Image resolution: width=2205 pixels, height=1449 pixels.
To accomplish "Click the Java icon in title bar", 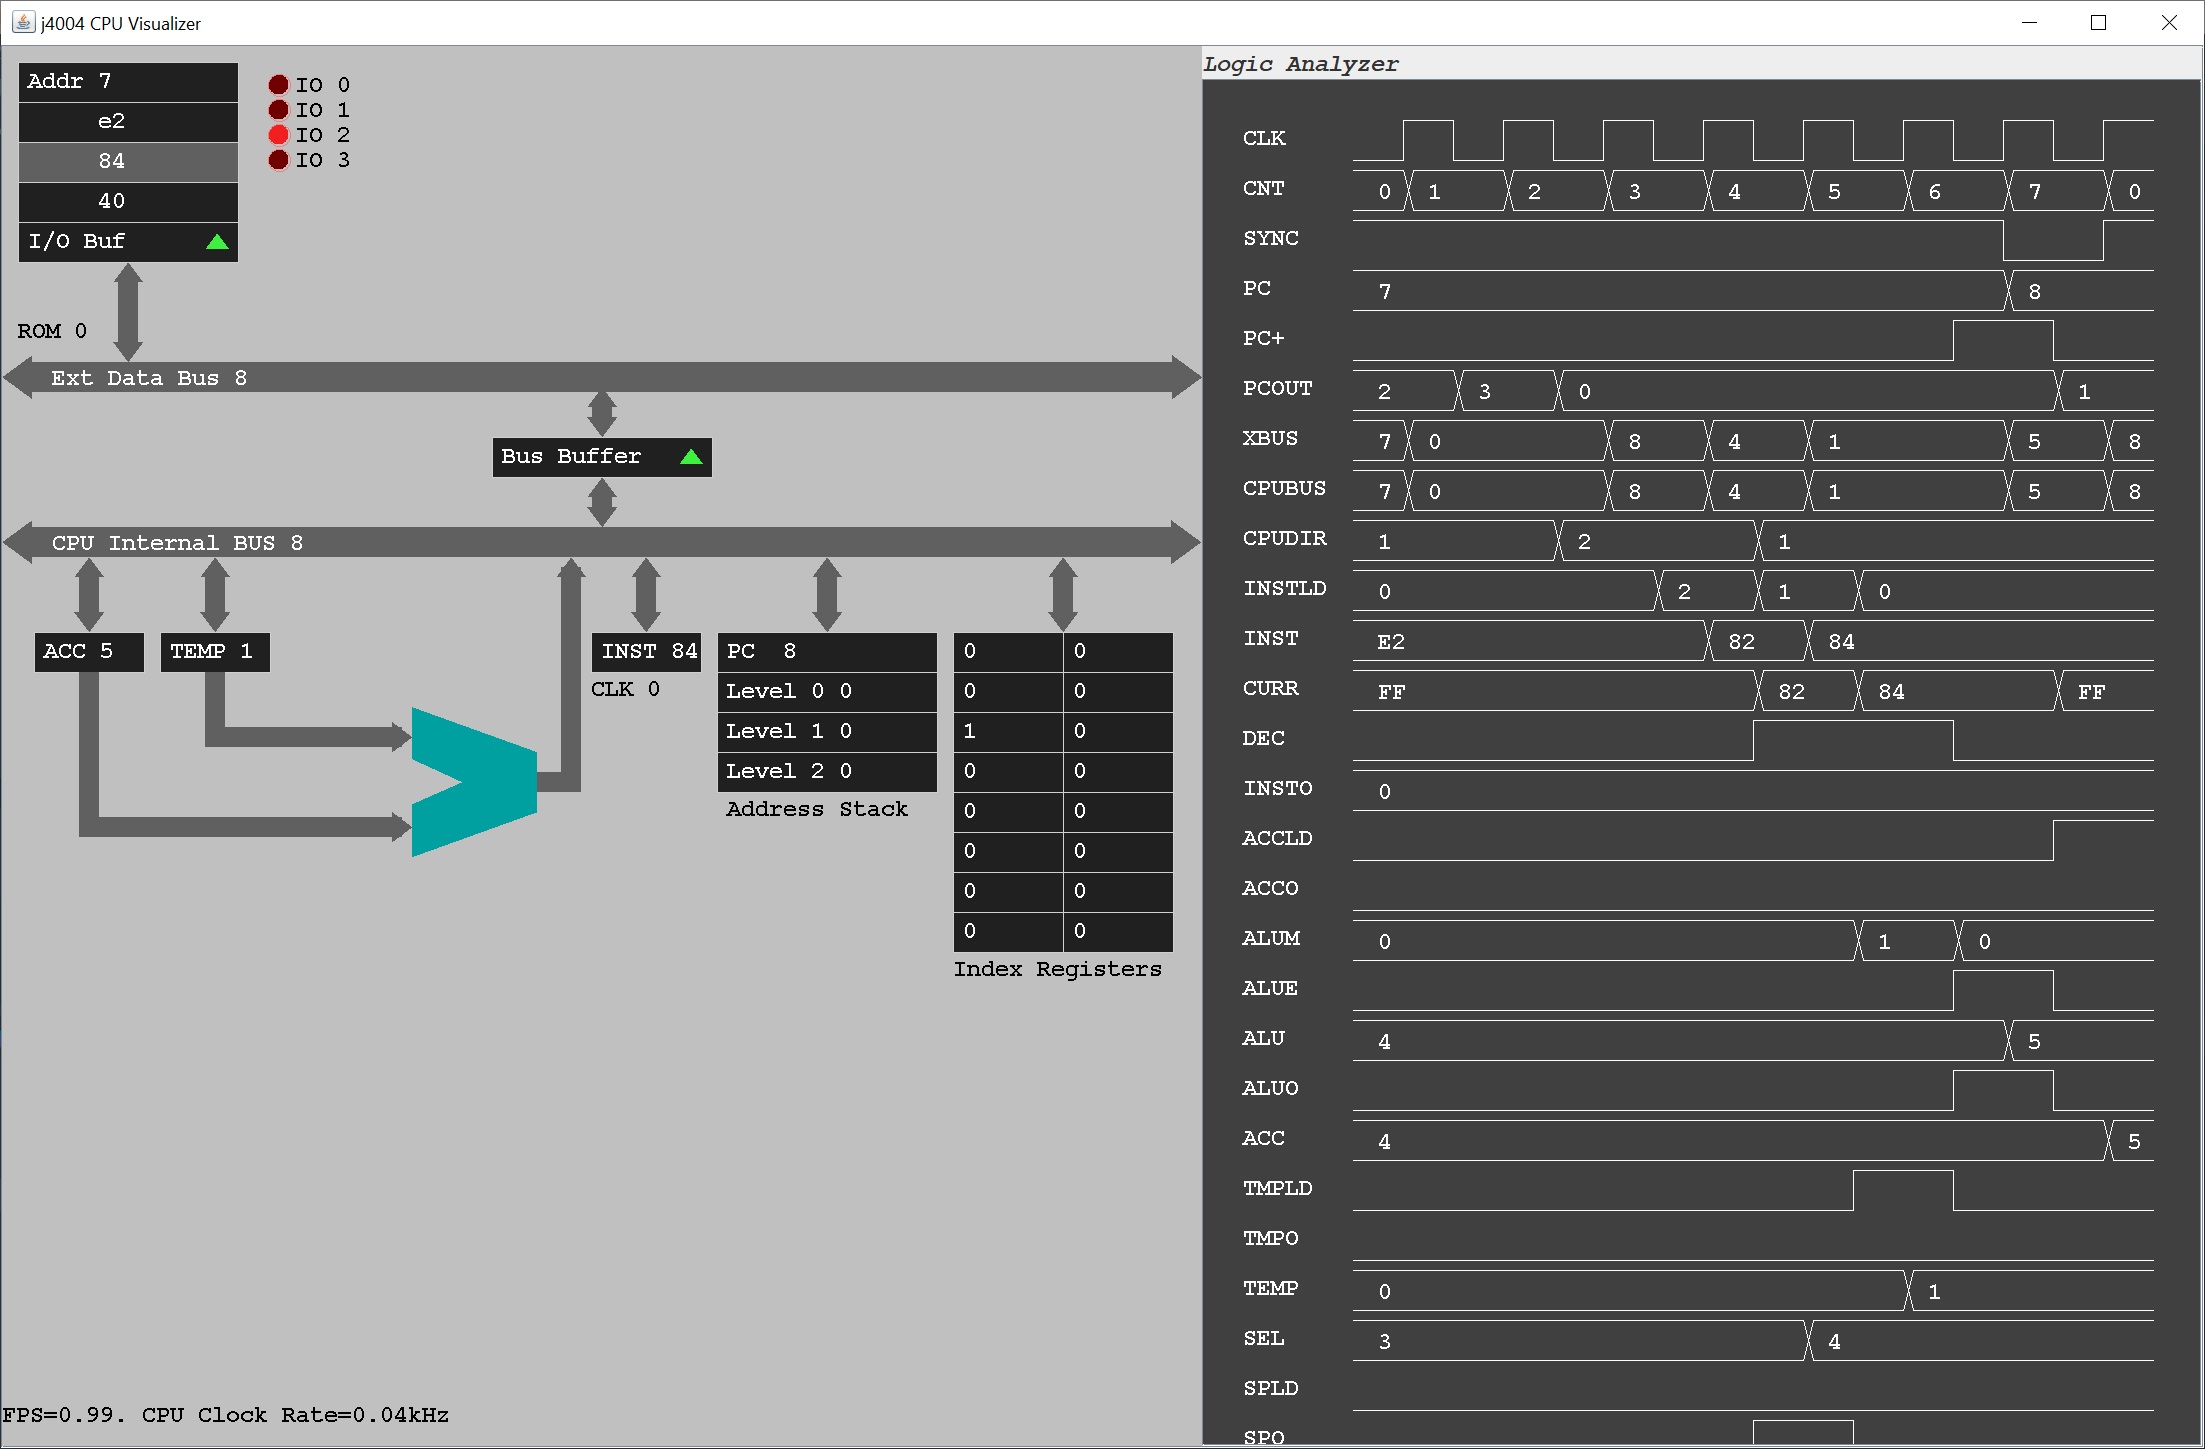I will [x=23, y=22].
